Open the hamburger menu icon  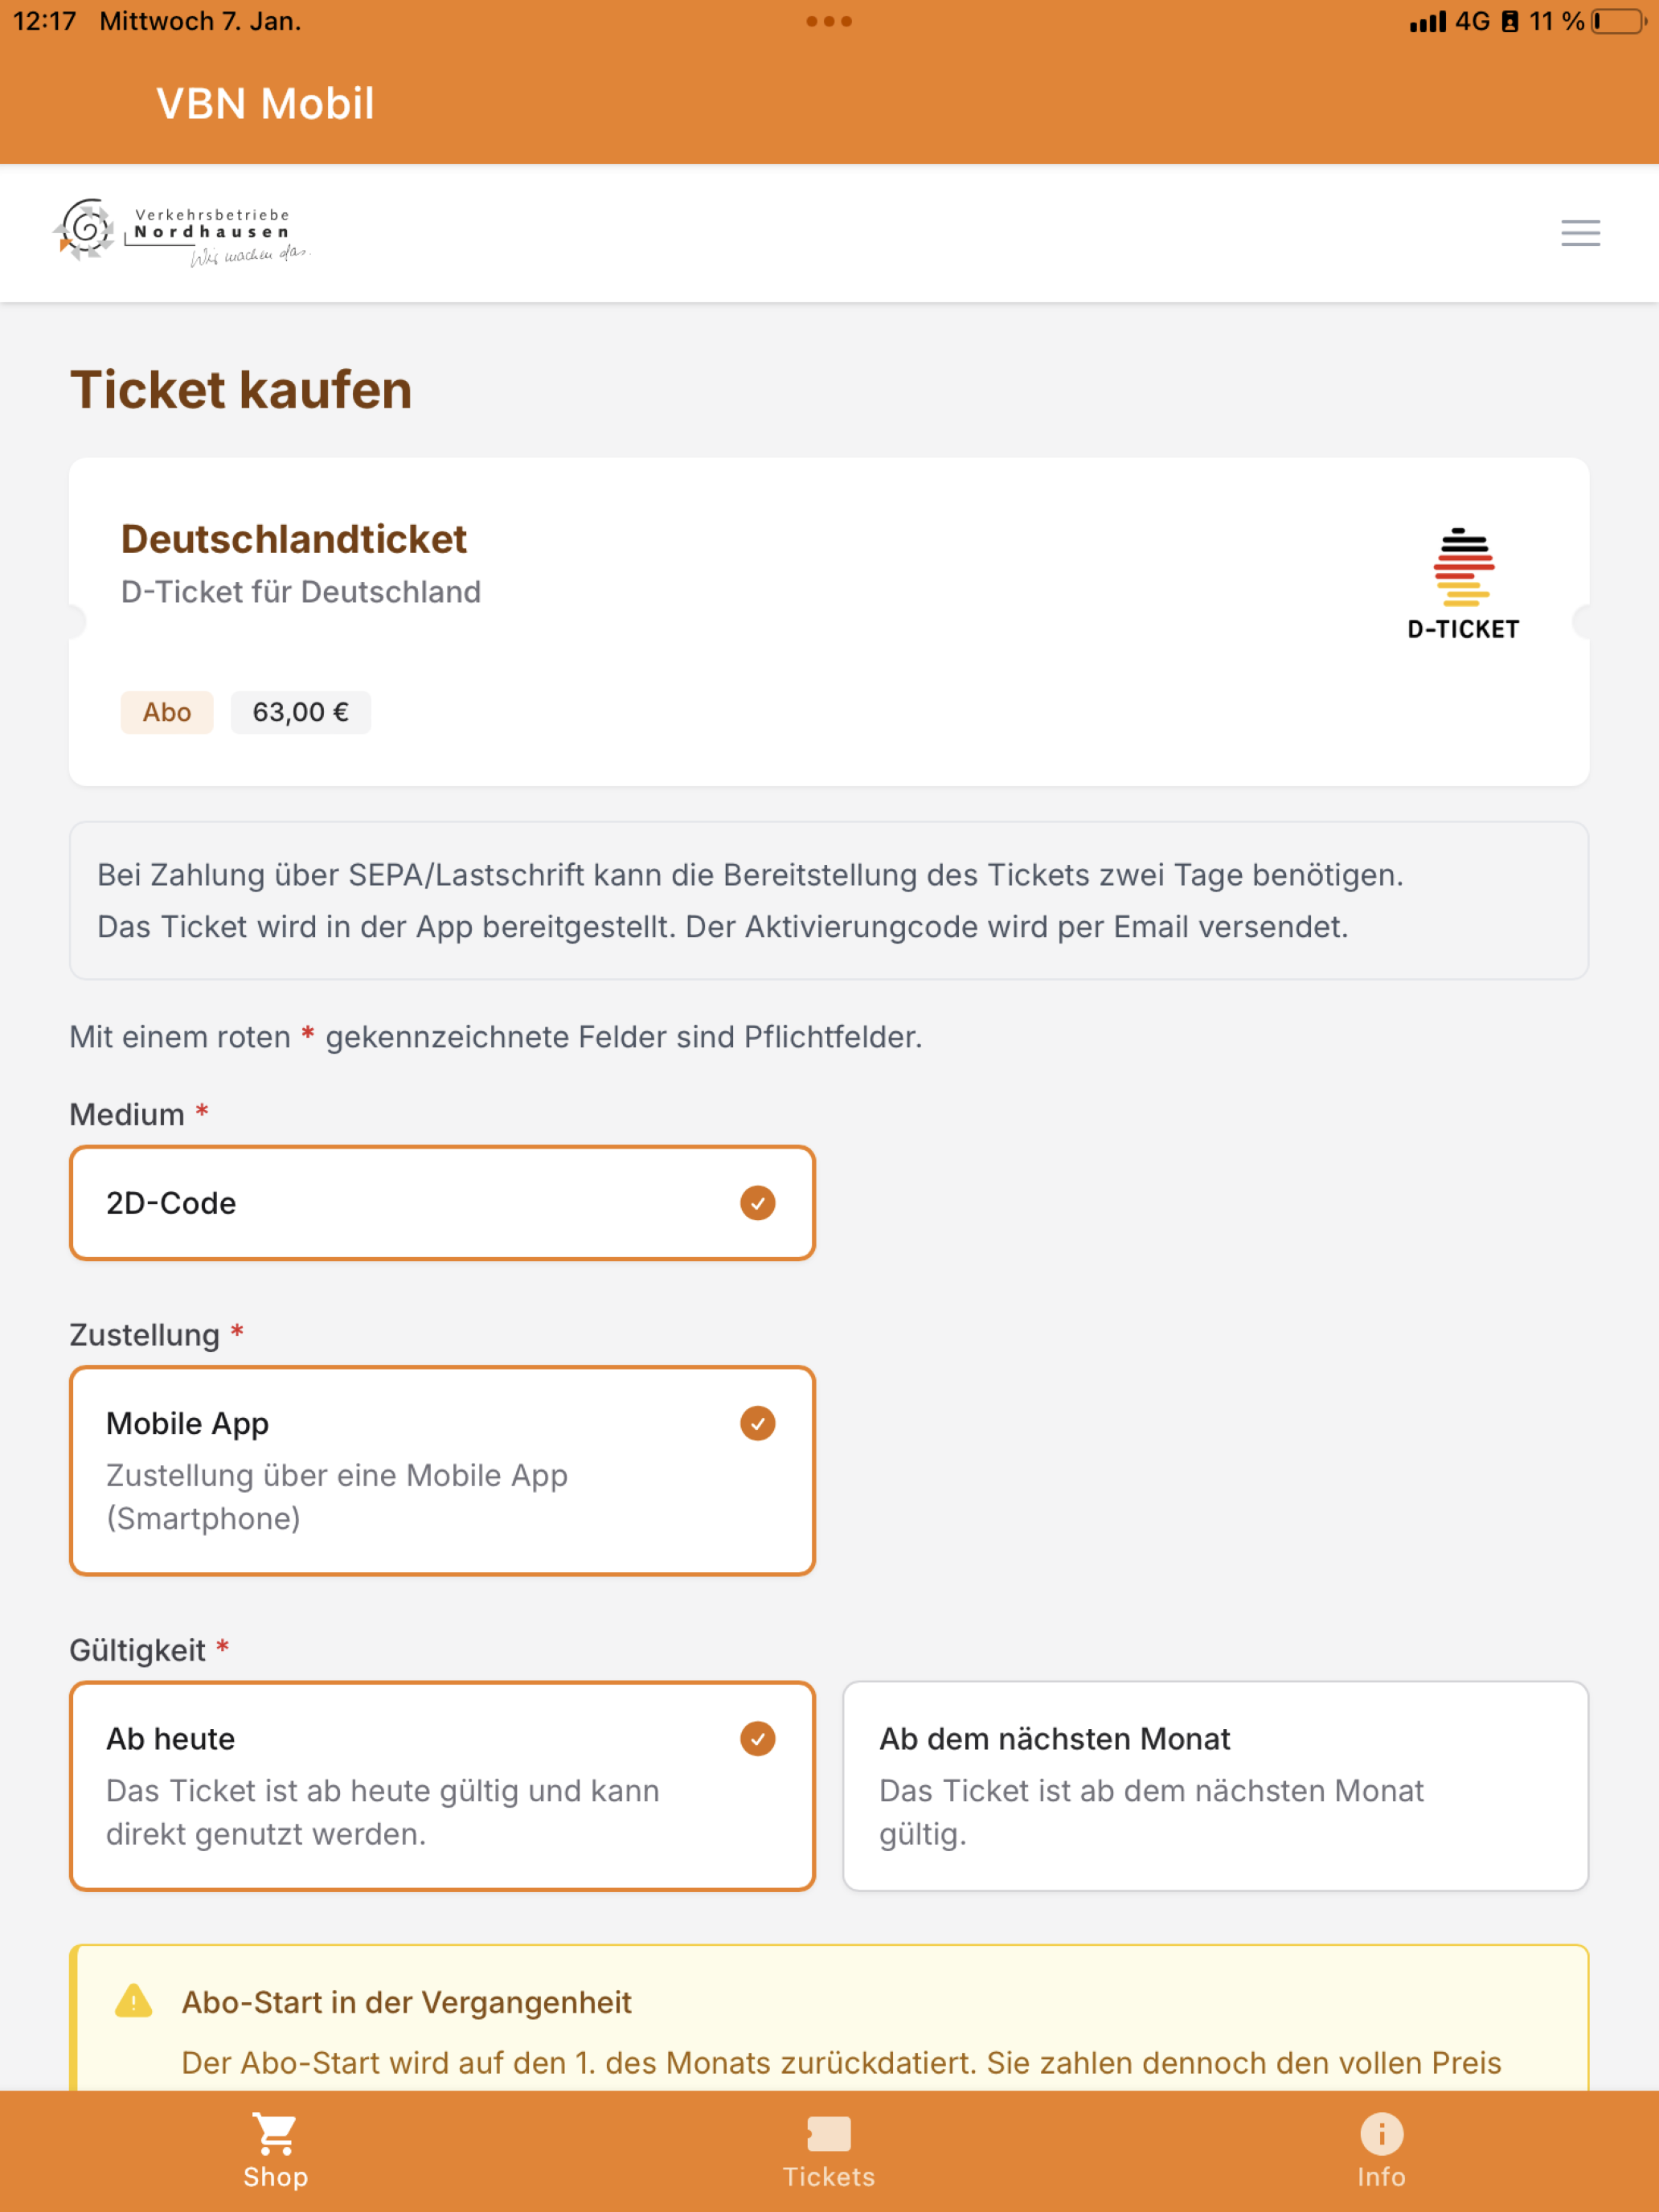[1580, 233]
